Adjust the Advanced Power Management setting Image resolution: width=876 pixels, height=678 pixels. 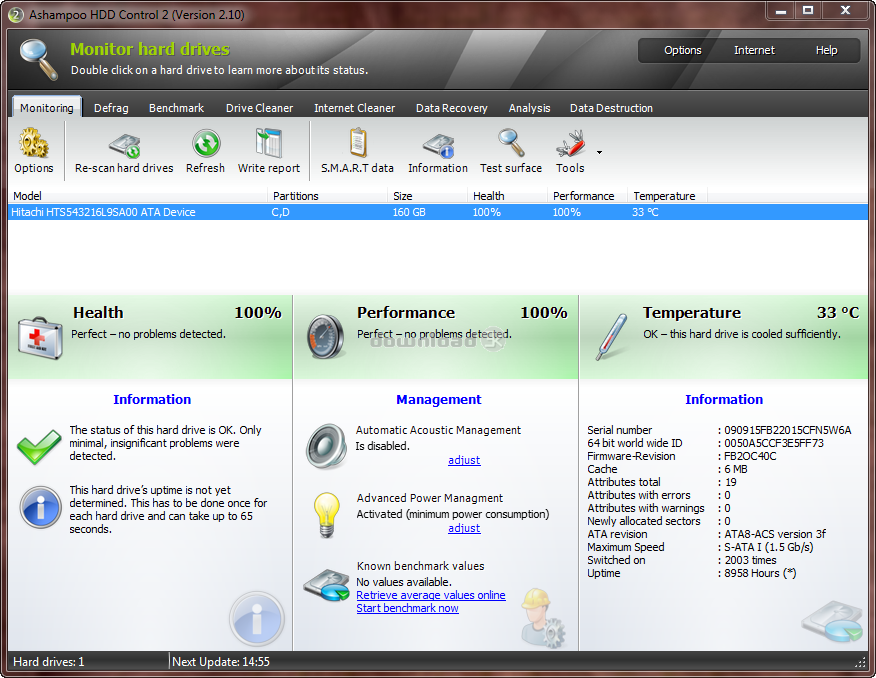point(464,528)
